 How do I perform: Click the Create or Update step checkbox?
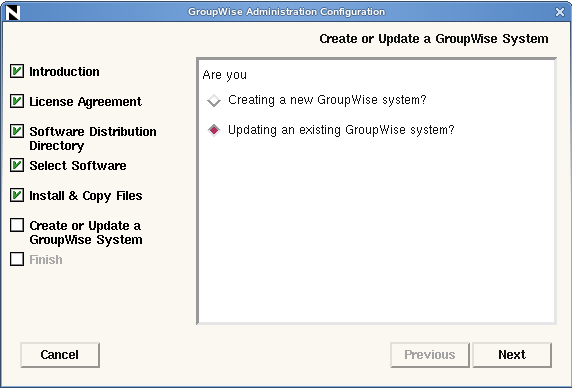click(x=17, y=225)
